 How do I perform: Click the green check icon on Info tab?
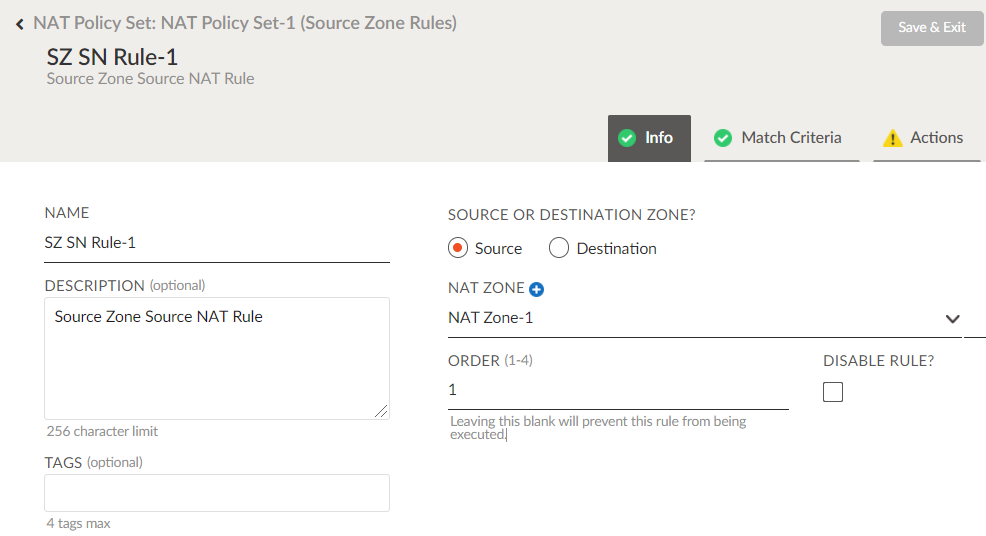pyautogui.click(x=627, y=138)
